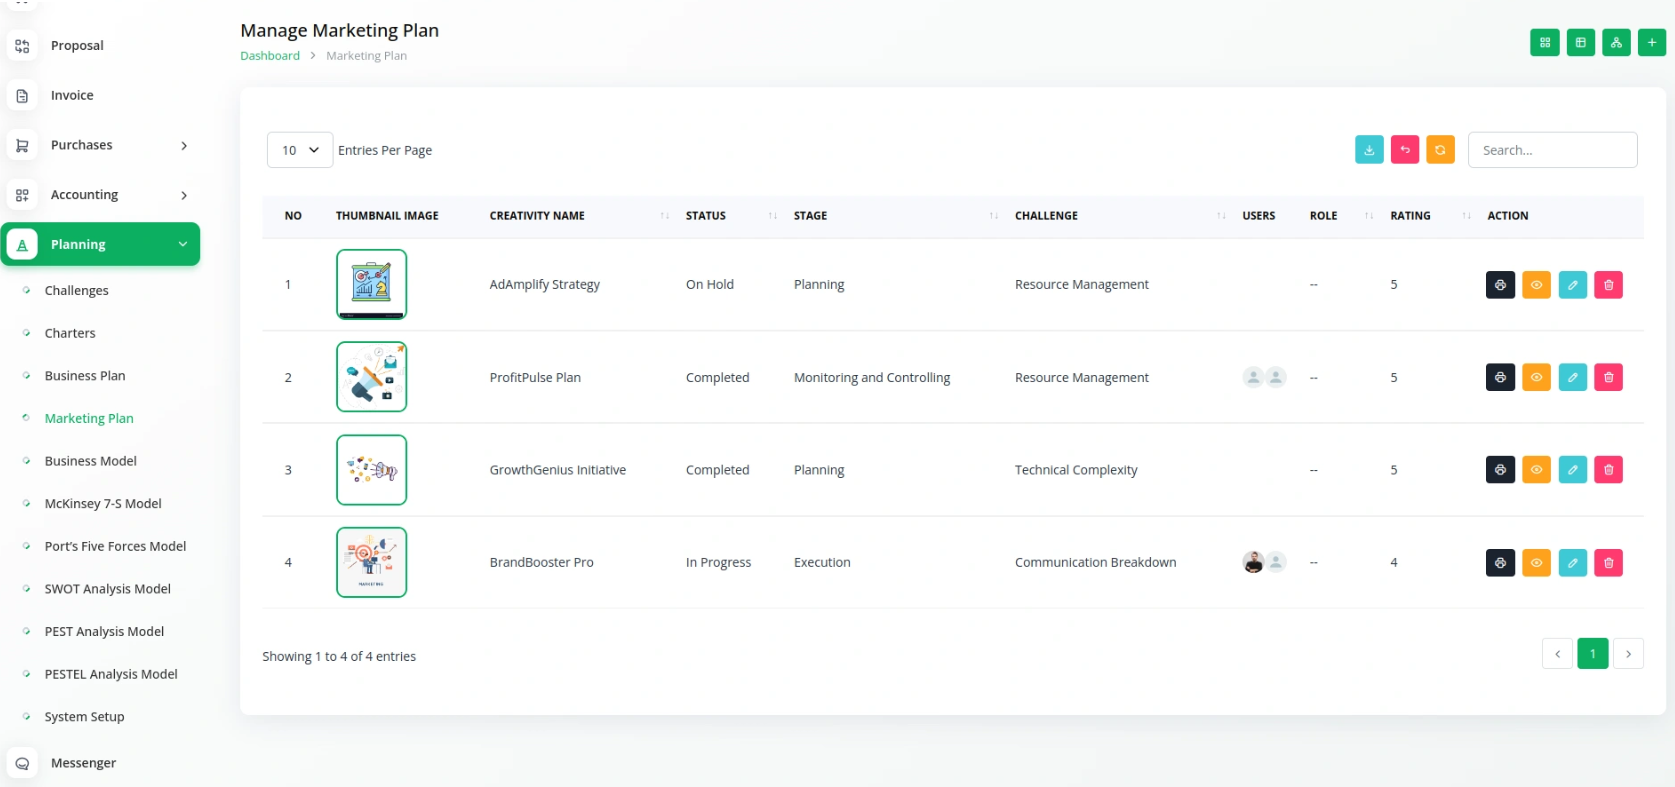This screenshot has width=1675, height=787.
Task: Delete the BrandBooster Pro entry
Action: click(1608, 563)
